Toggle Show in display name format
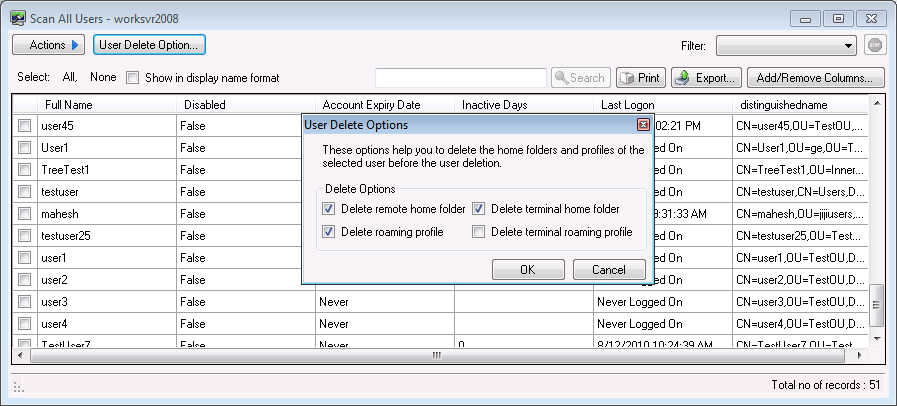The height and width of the screenshot is (406, 897). [133, 78]
